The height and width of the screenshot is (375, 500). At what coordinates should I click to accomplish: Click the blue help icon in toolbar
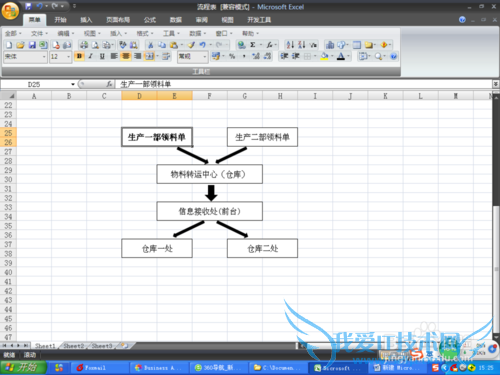(x=394, y=56)
